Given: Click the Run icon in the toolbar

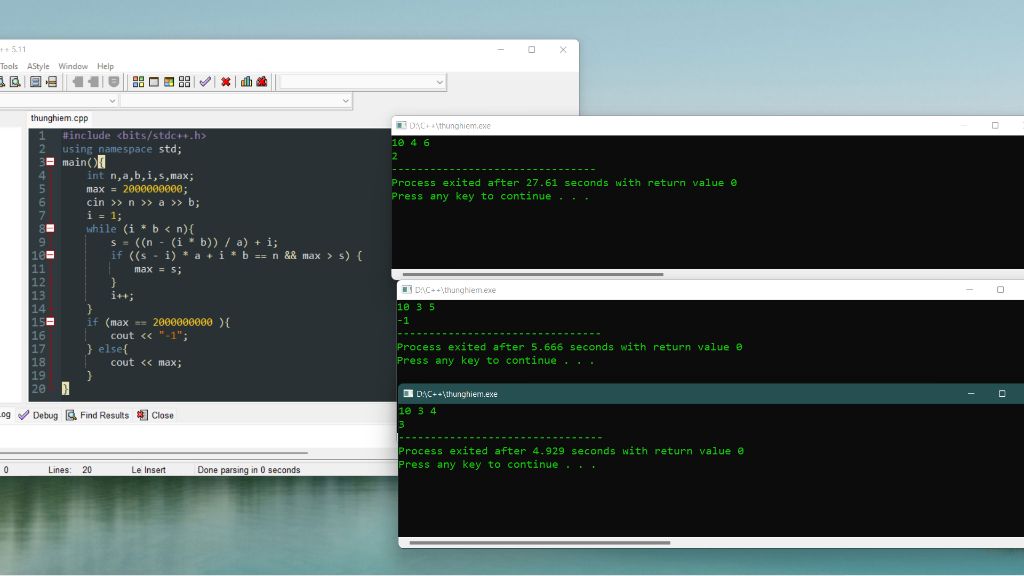Looking at the screenshot, I should [154, 82].
